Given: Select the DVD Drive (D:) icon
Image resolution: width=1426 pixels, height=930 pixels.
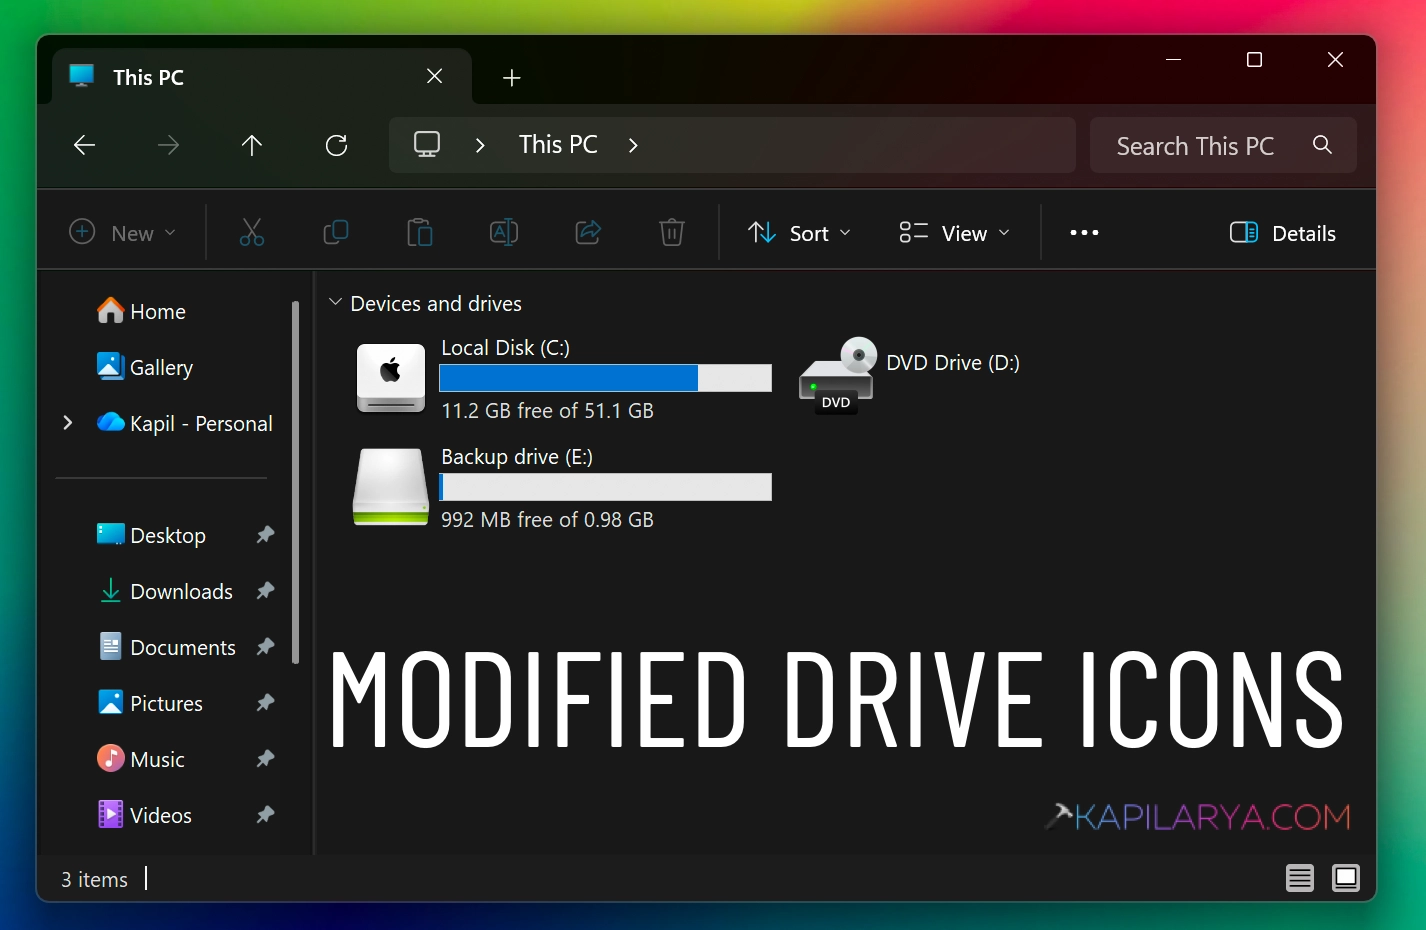Looking at the screenshot, I should pos(837,375).
